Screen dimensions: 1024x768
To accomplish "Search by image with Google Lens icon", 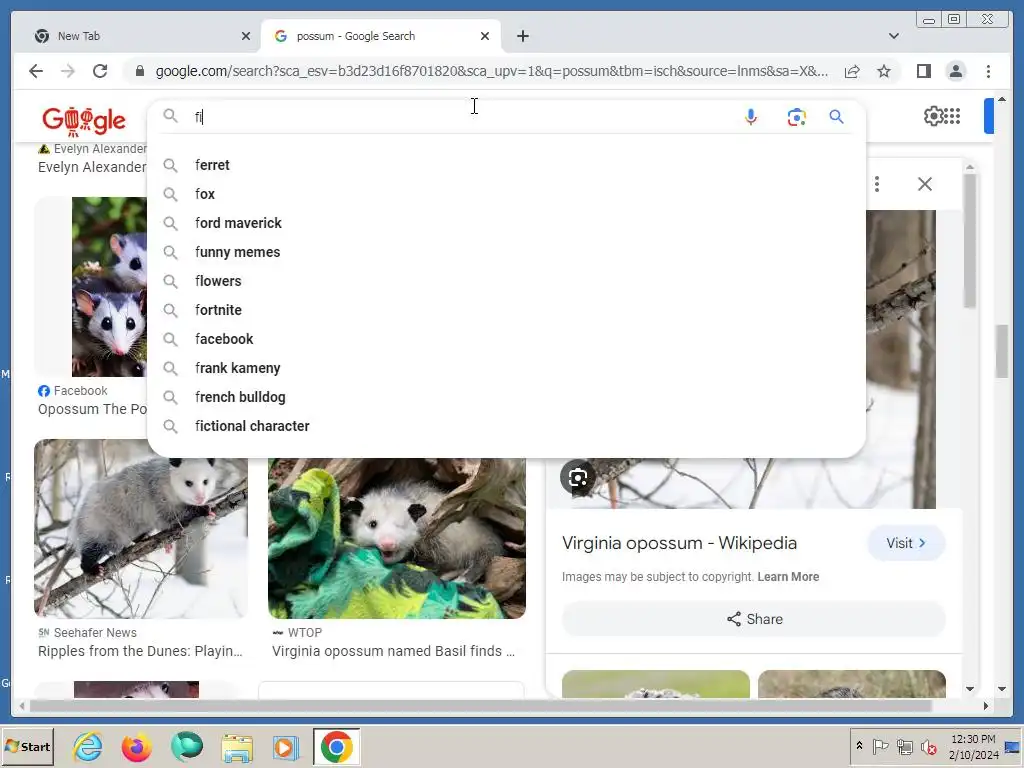I will 796,117.
